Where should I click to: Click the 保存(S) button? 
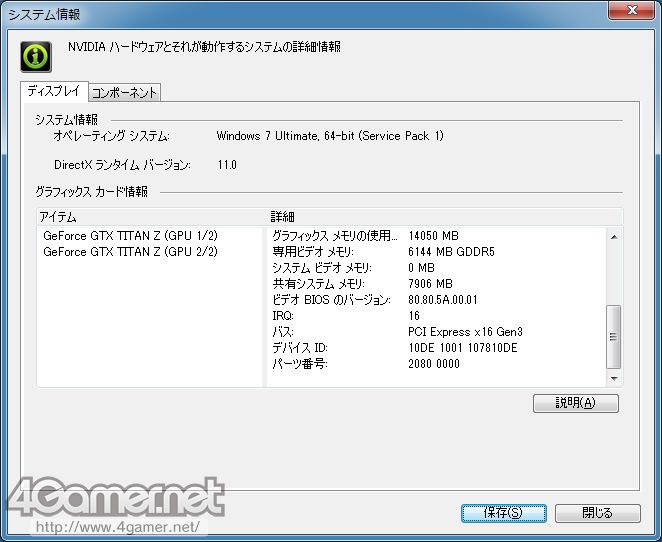click(x=503, y=513)
